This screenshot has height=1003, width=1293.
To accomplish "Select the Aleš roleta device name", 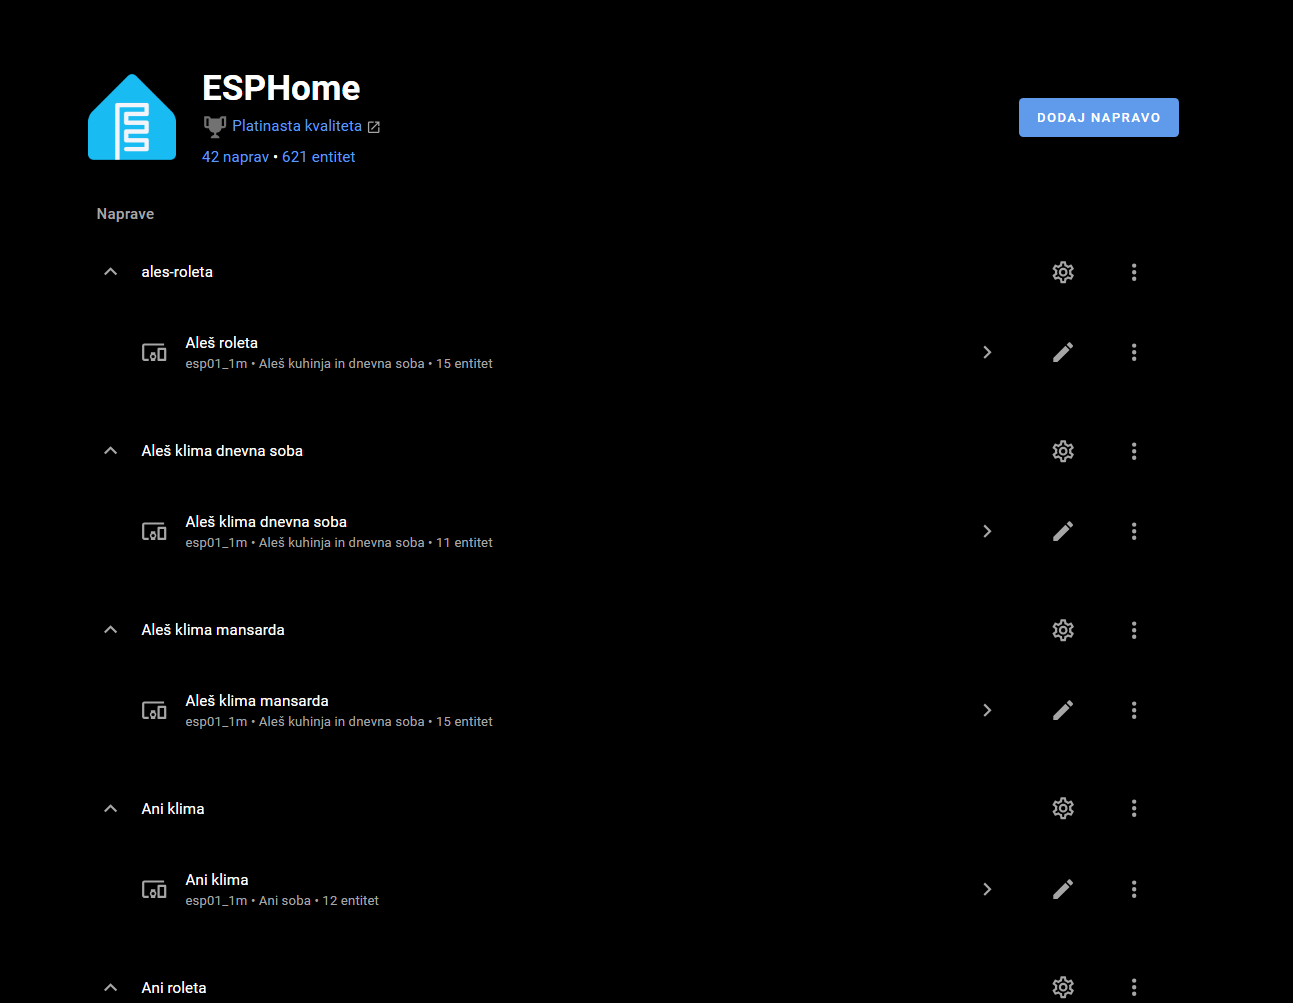I will point(222,343).
